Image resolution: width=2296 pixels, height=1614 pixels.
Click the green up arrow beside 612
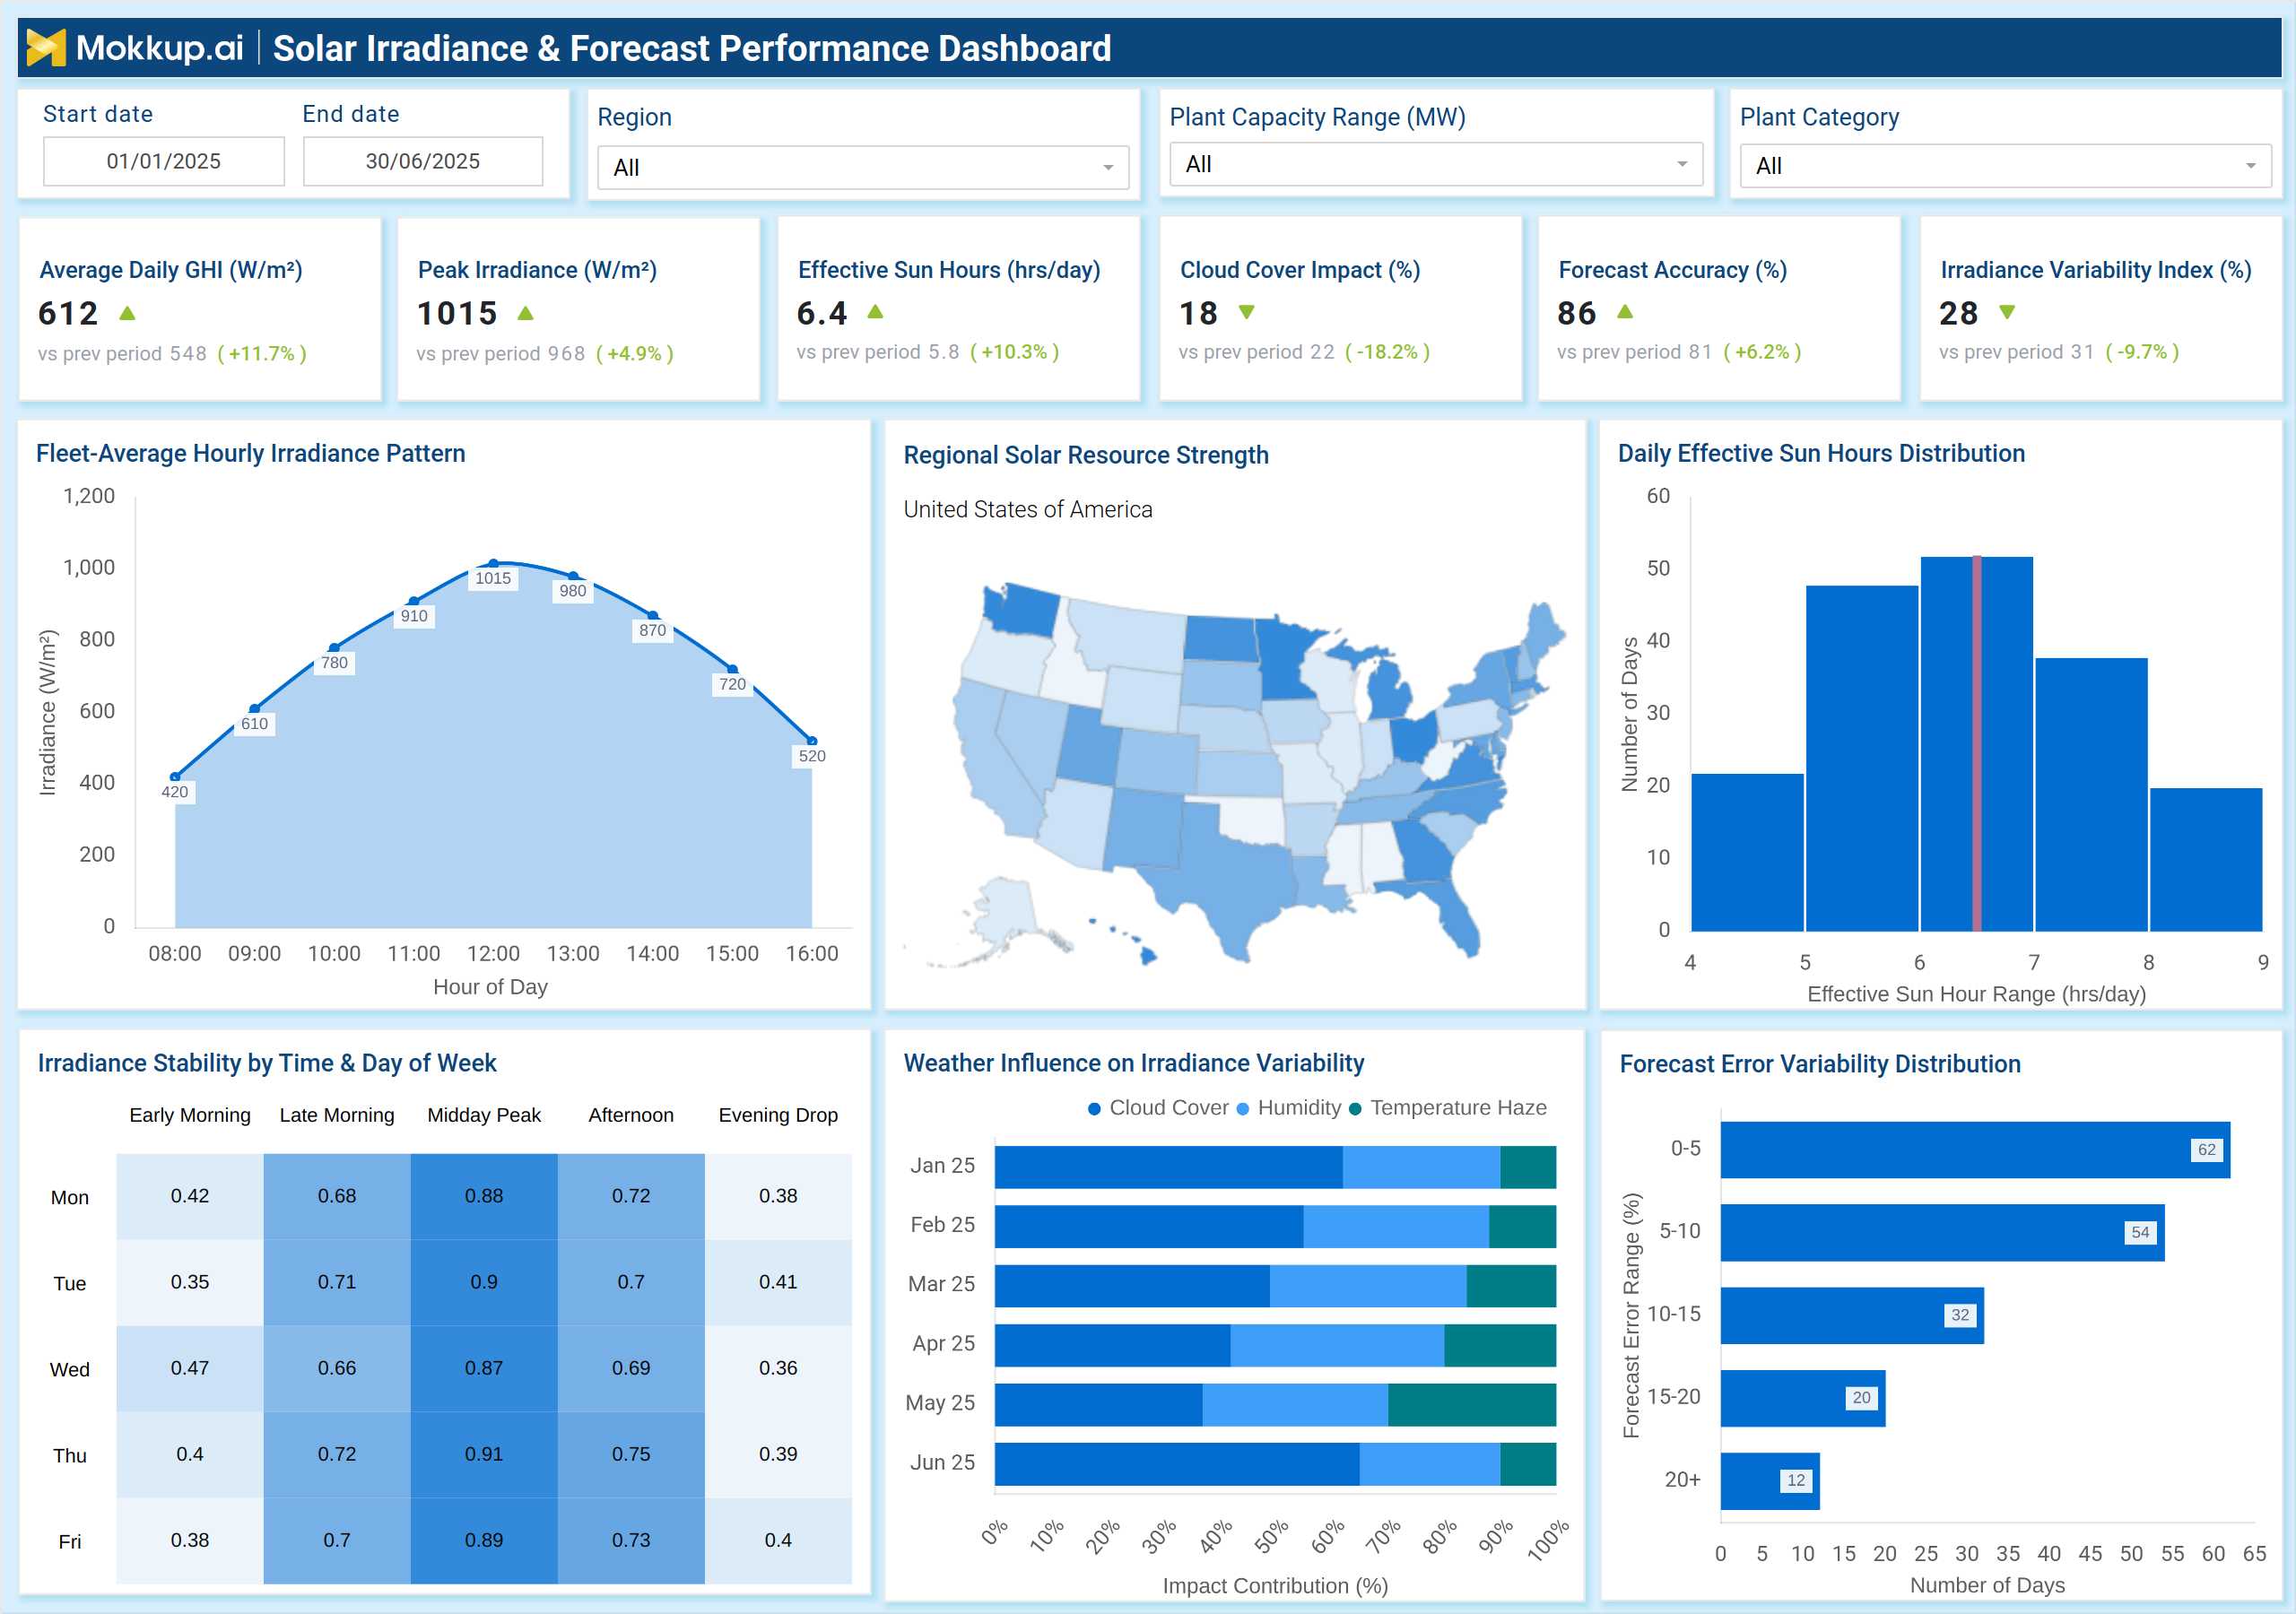[x=127, y=313]
